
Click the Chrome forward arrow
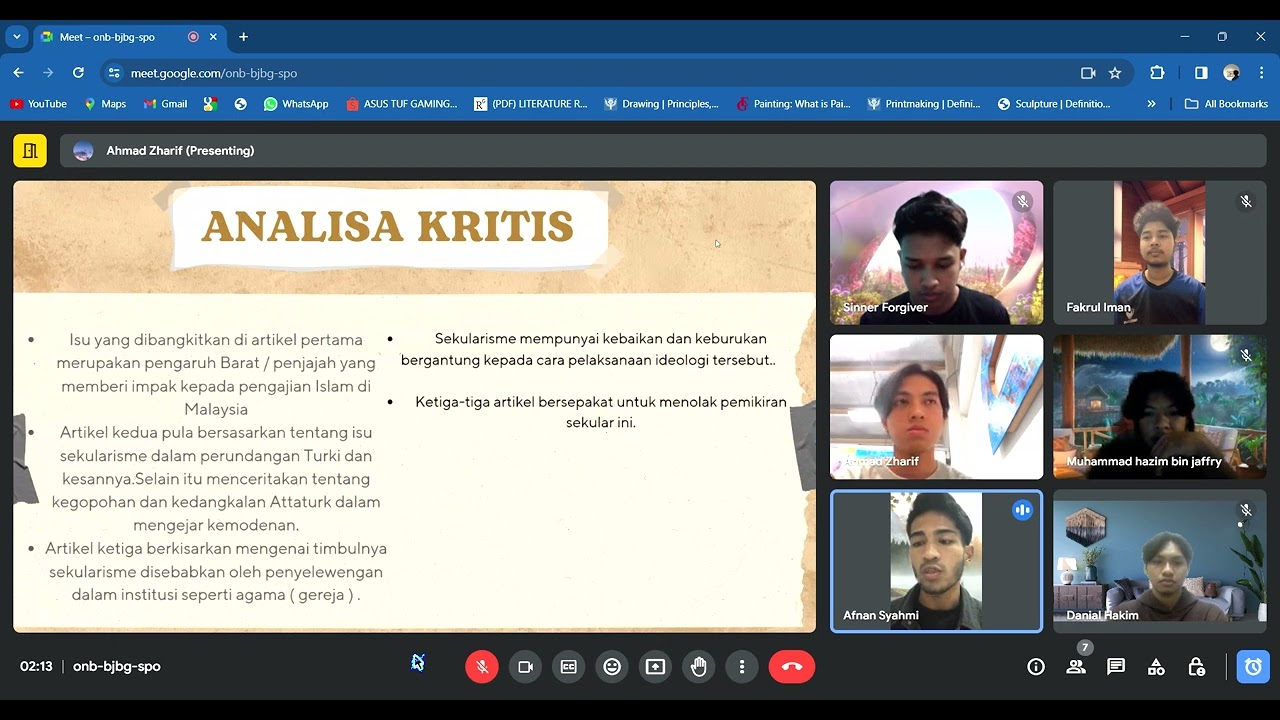[x=48, y=73]
